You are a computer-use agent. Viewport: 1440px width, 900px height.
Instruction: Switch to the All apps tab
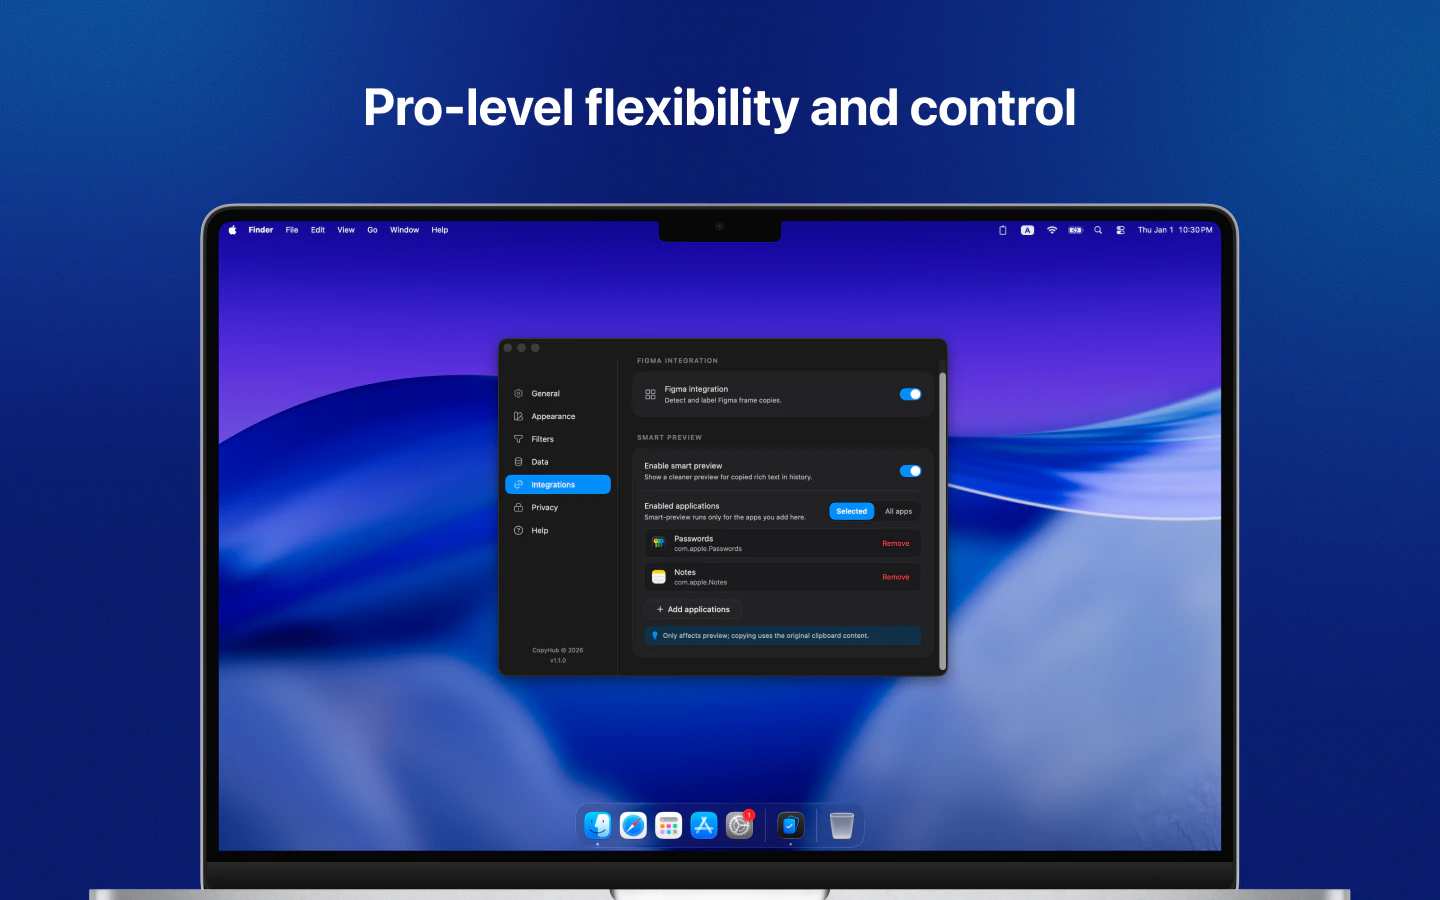point(898,511)
